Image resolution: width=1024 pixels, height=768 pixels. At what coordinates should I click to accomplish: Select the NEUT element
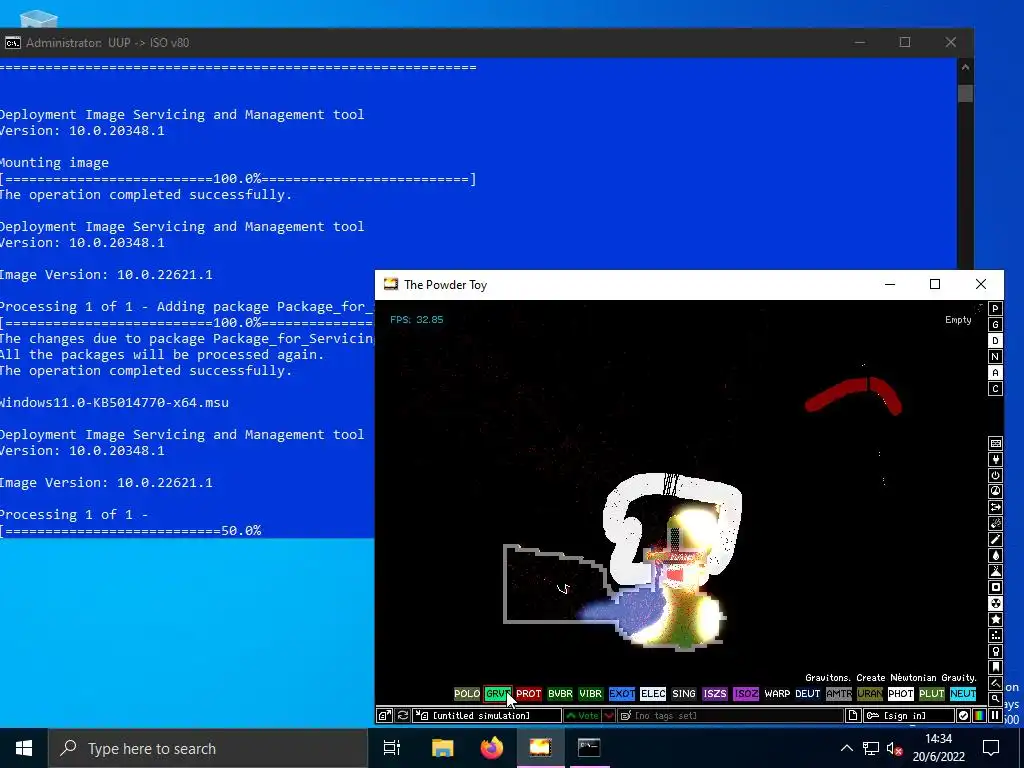963,694
